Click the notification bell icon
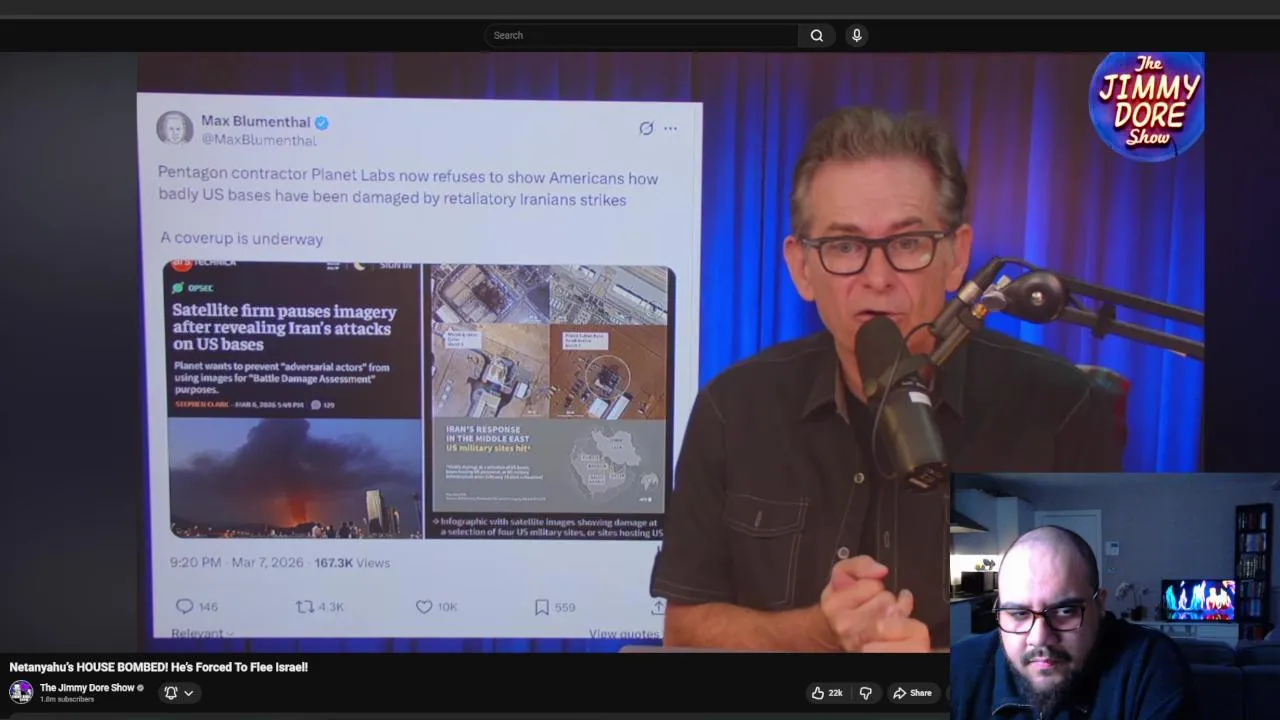This screenshot has height=720, width=1280. [x=171, y=692]
